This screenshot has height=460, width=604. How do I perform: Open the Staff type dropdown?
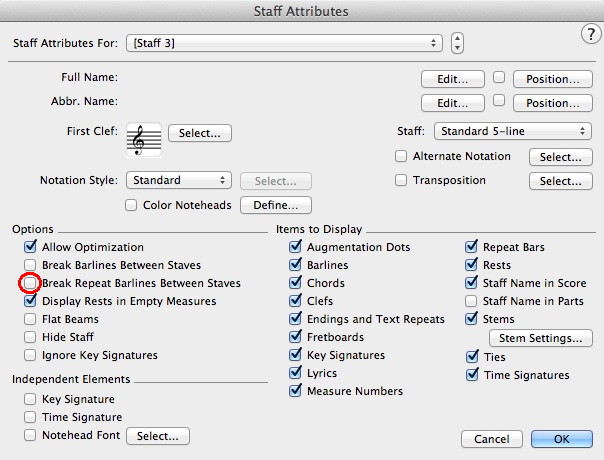(512, 131)
